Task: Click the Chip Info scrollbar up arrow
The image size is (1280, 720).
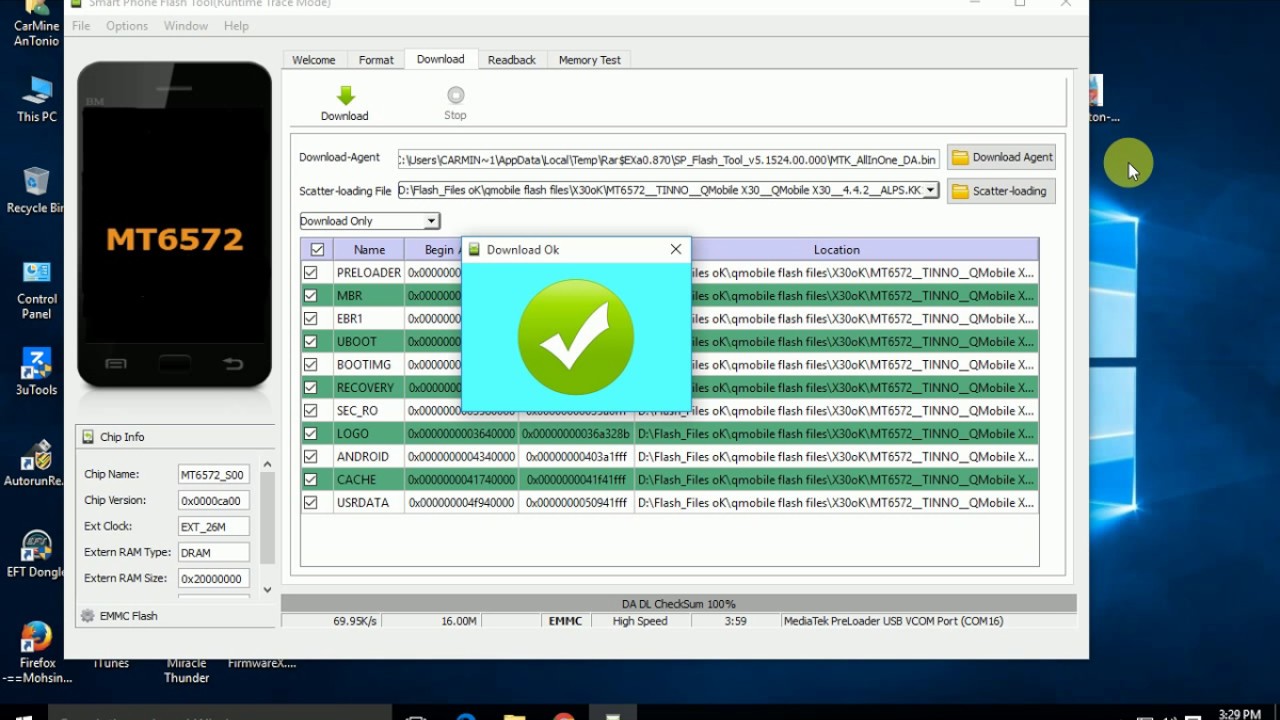Action: [x=267, y=464]
